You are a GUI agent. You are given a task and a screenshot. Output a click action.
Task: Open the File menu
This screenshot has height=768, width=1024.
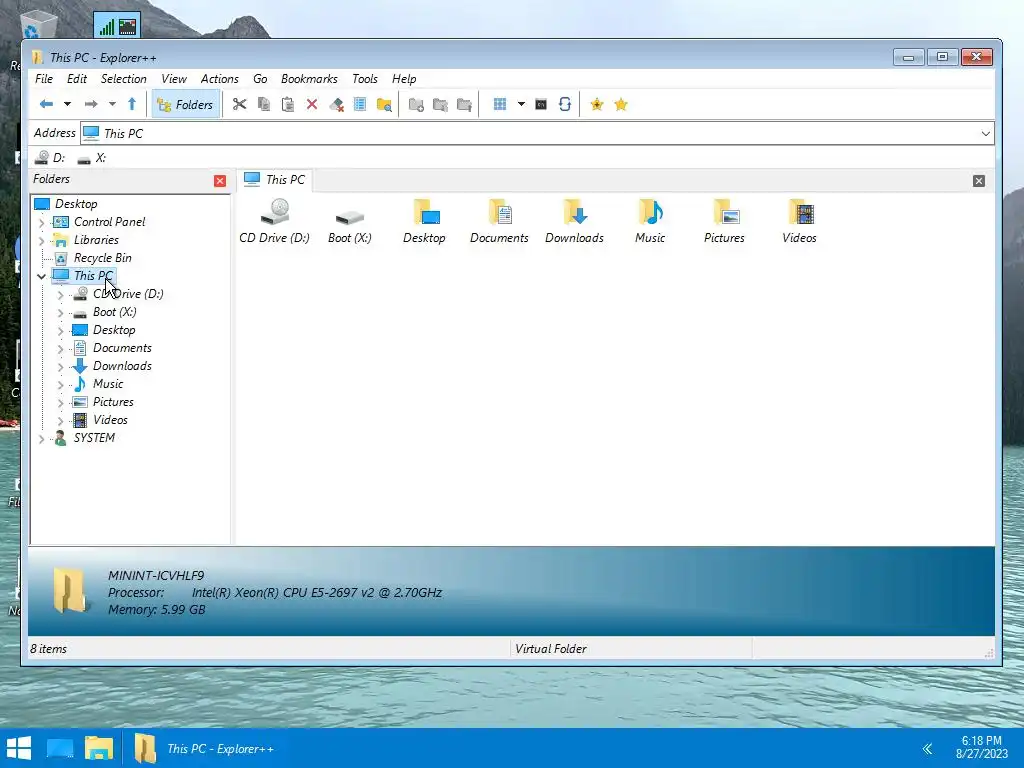[44, 78]
